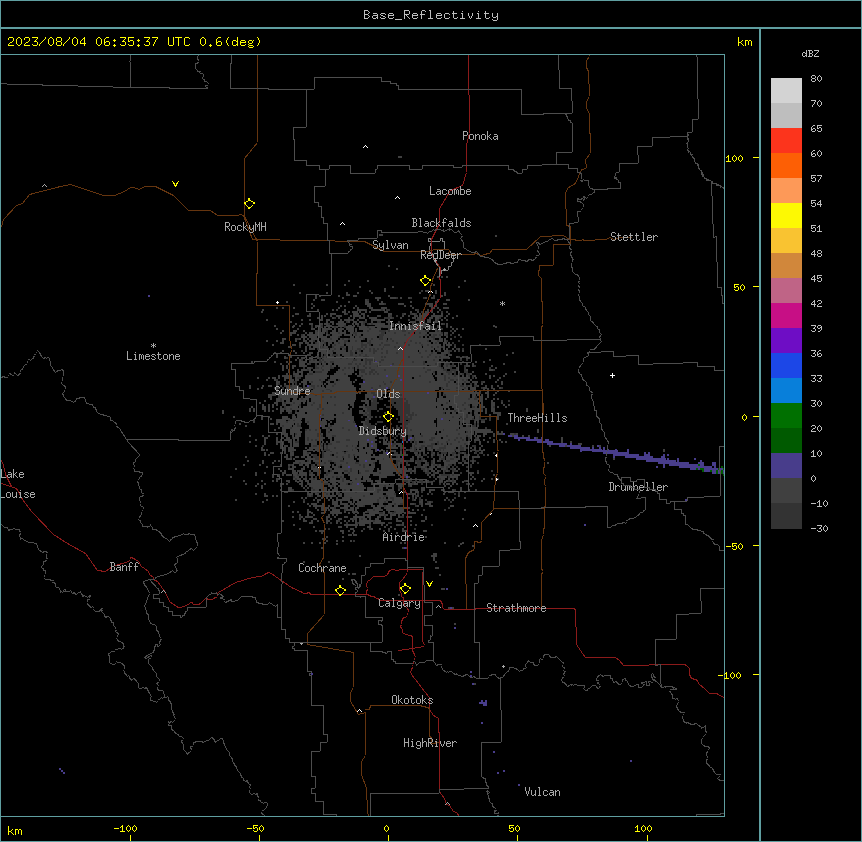The height and width of the screenshot is (842, 862).
Task: Click the Strathmore city label
Action: (x=516, y=608)
